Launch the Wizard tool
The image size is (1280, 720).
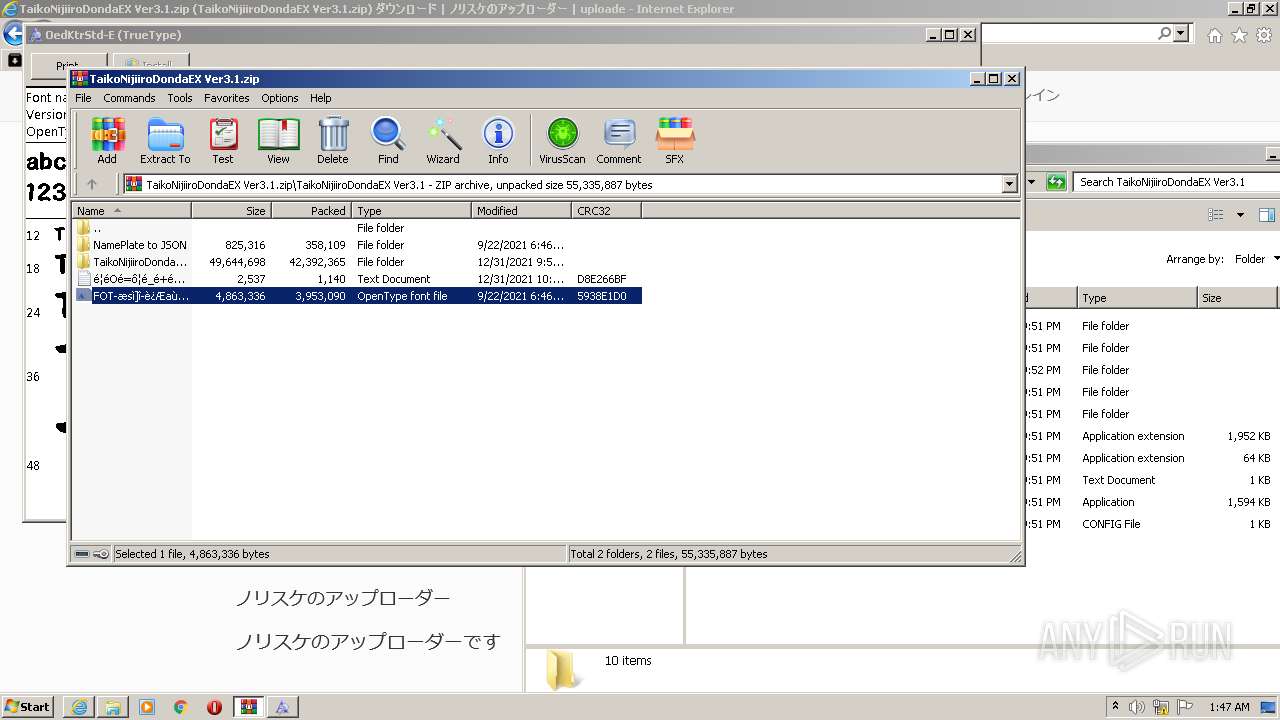pyautogui.click(x=443, y=141)
